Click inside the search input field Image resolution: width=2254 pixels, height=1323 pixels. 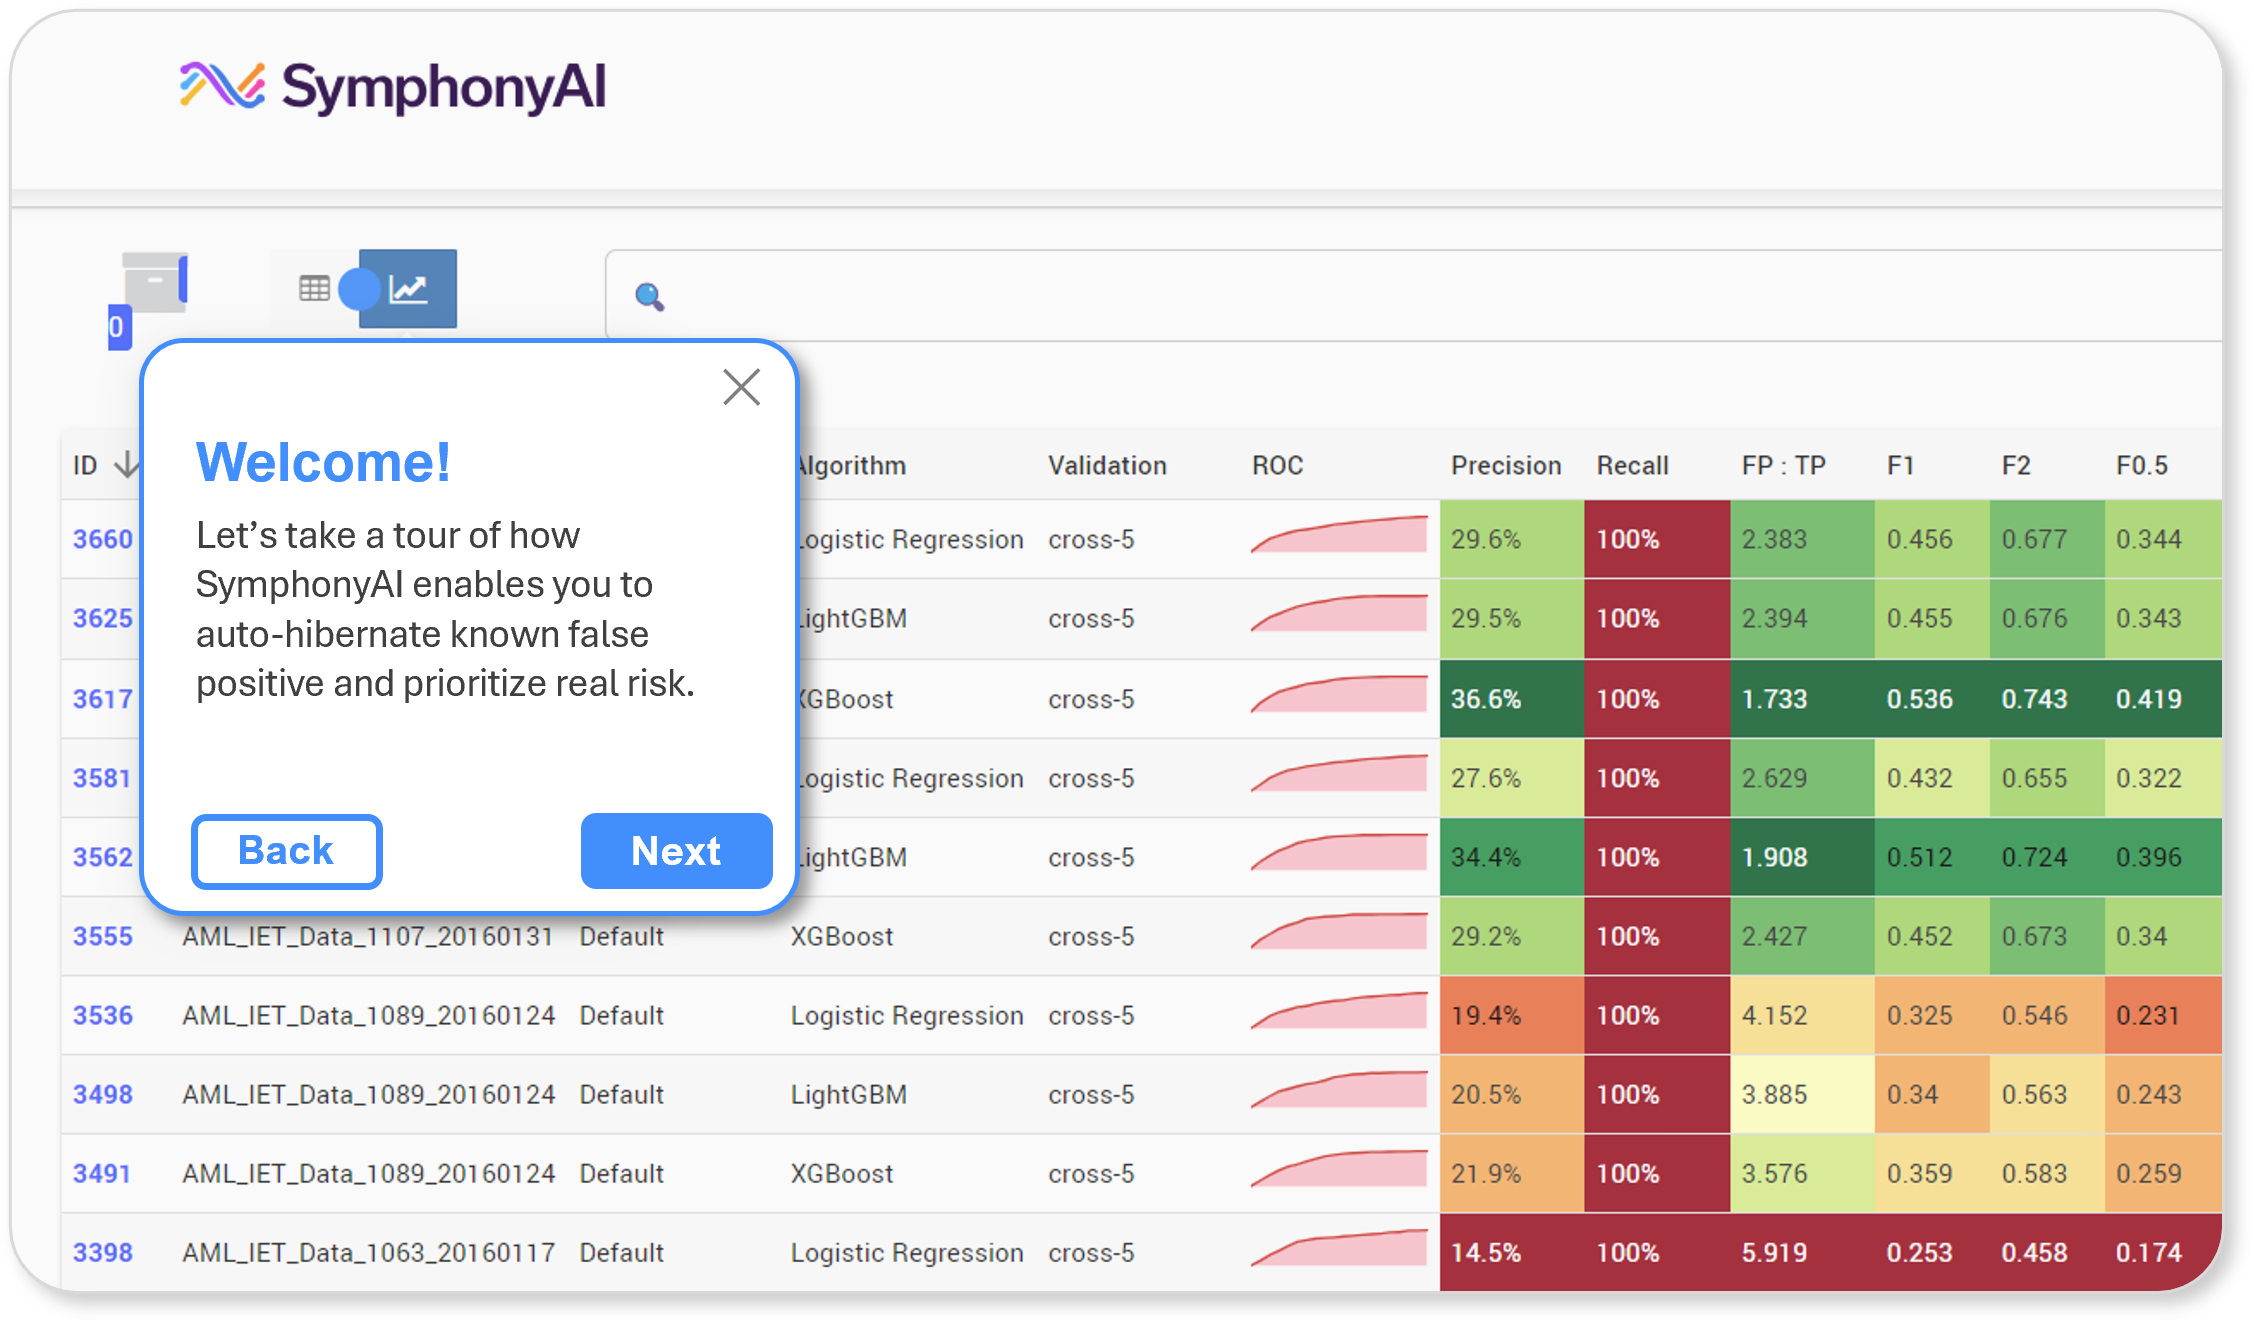pos(1400,296)
